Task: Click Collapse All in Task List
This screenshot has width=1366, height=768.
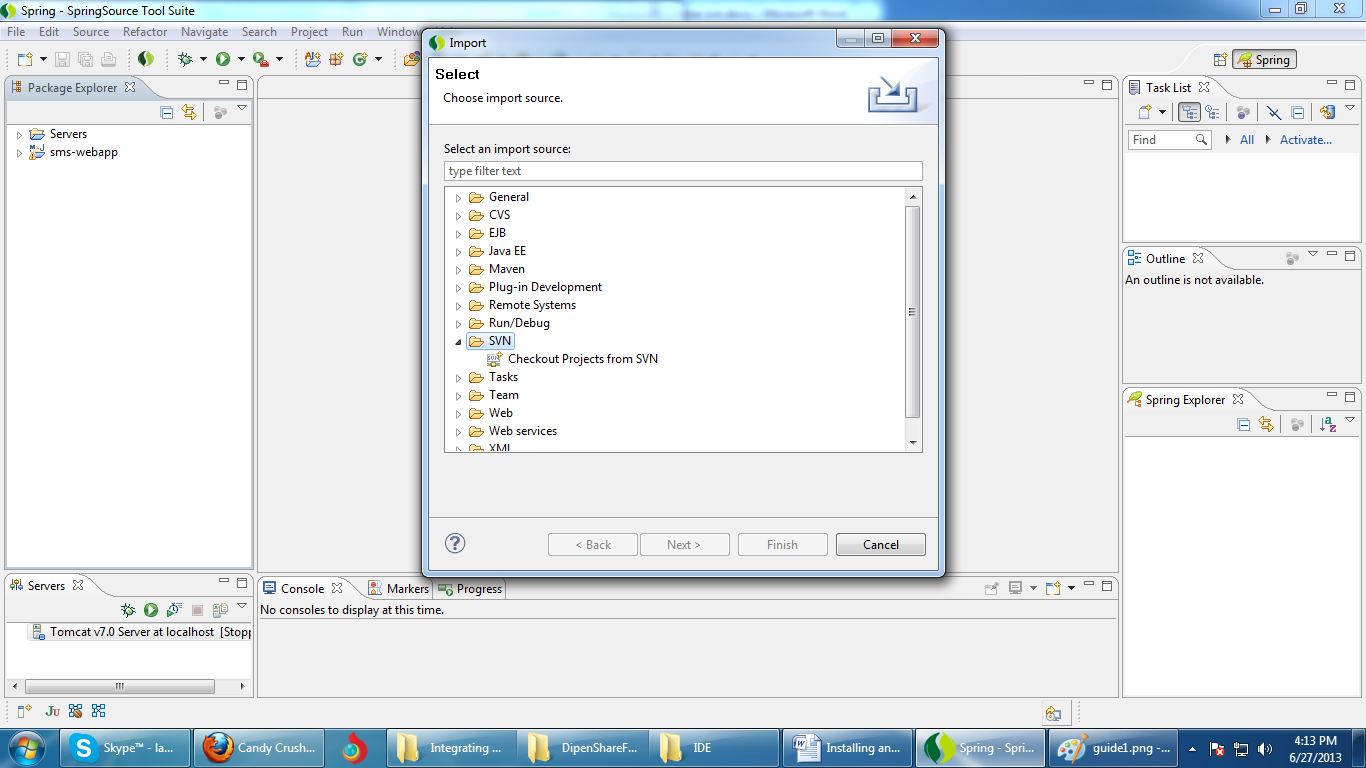Action: (1297, 113)
